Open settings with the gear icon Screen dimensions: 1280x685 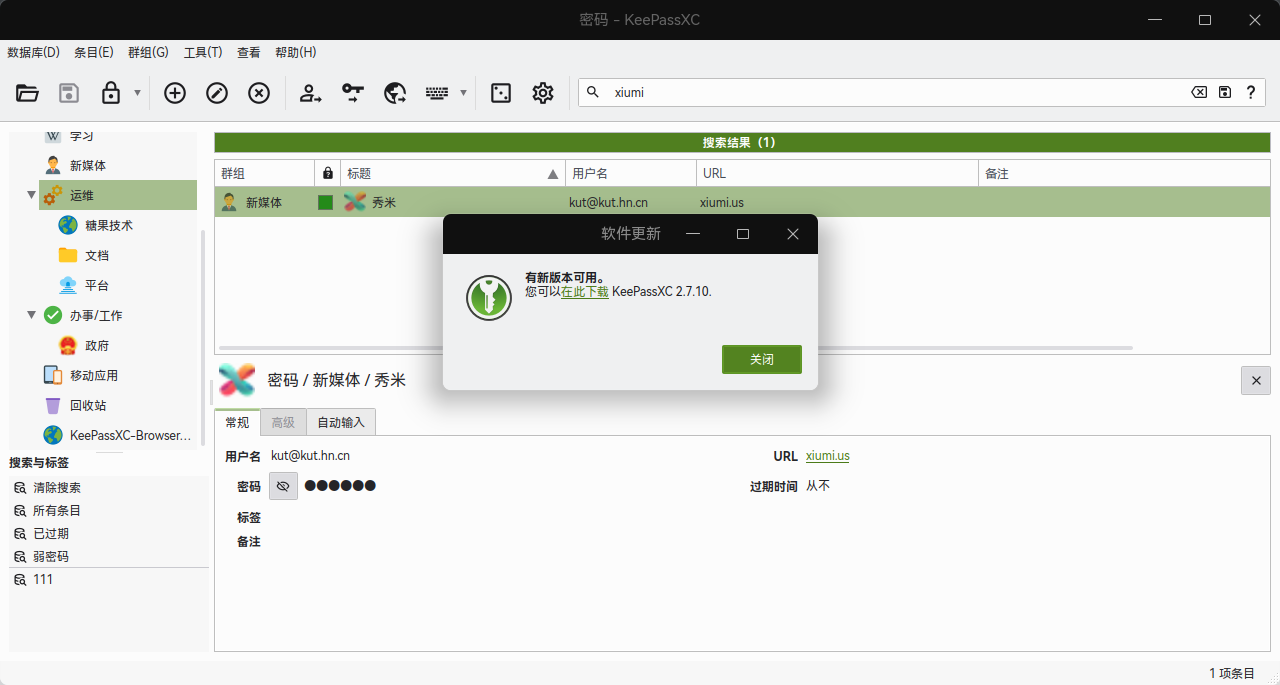543,93
